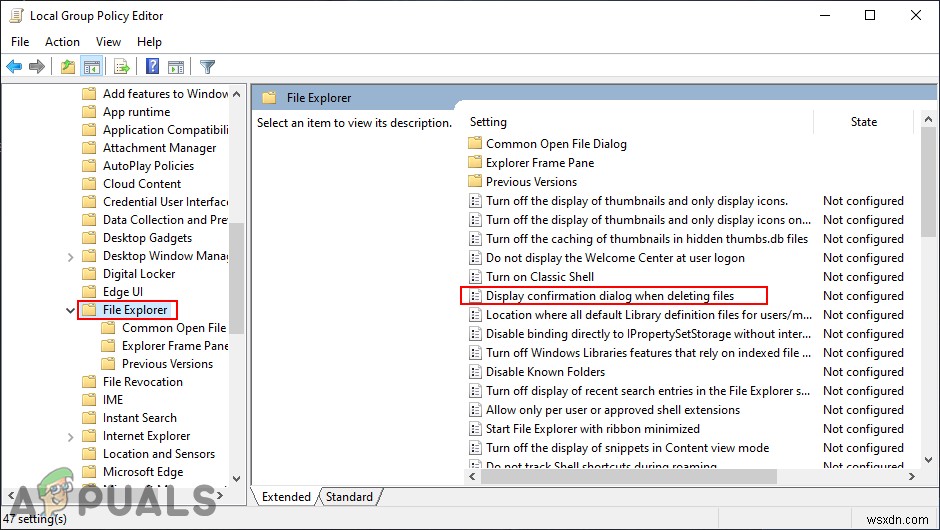Click settings list vertical scroll up arrow

(x=928, y=119)
